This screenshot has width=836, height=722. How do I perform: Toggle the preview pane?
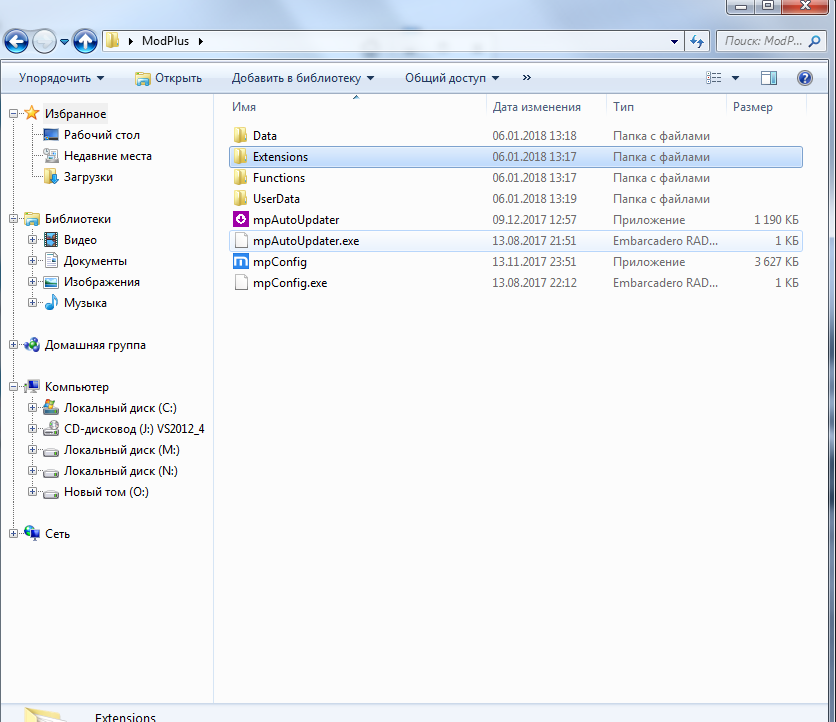pyautogui.click(x=769, y=78)
